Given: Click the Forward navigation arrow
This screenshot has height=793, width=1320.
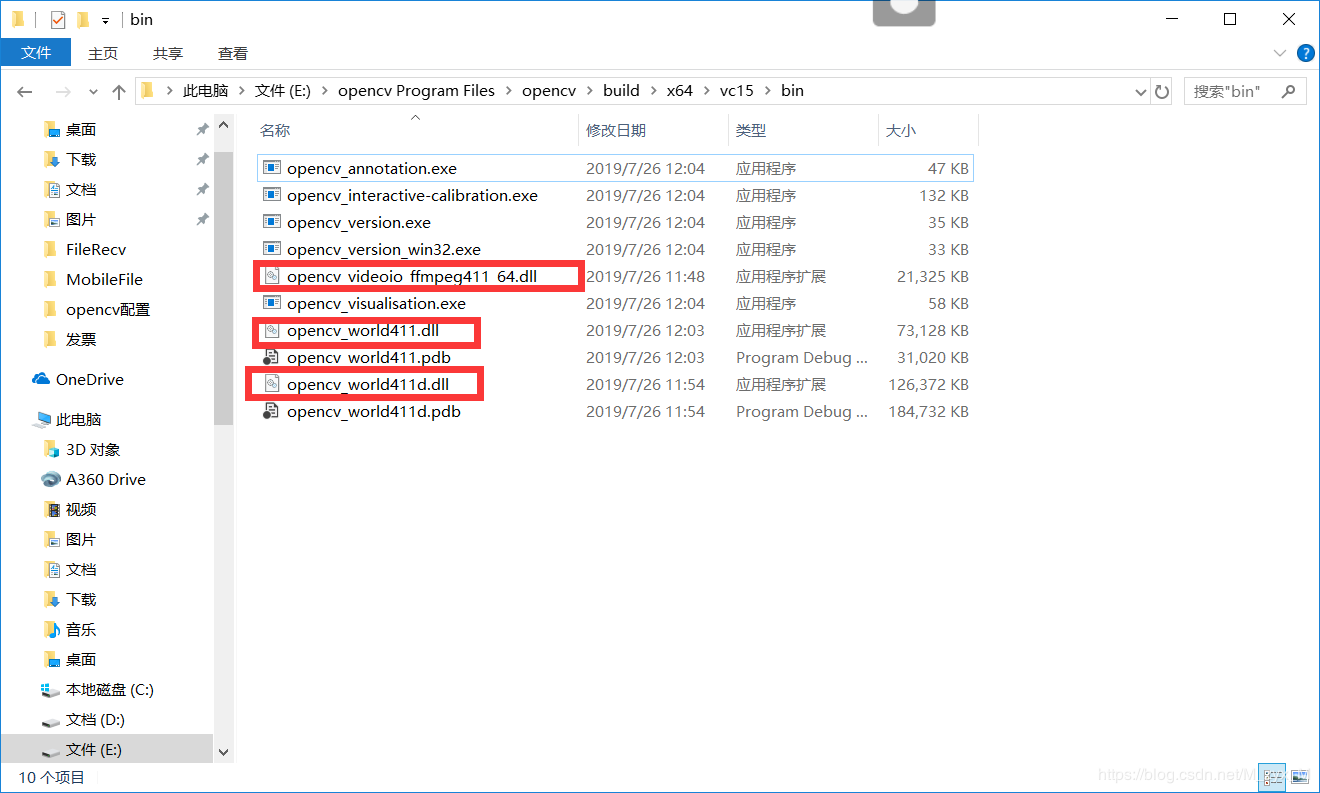Looking at the screenshot, I should click(62, 91).
